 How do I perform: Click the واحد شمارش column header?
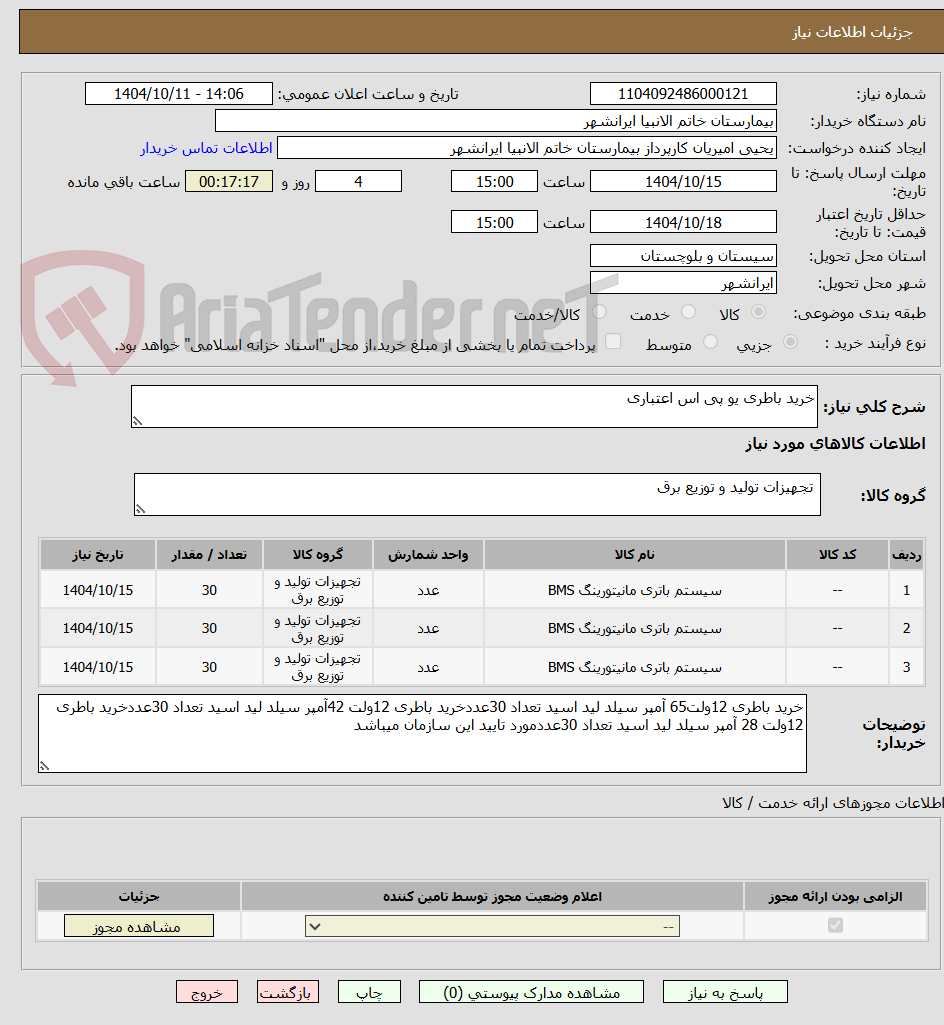428,554
